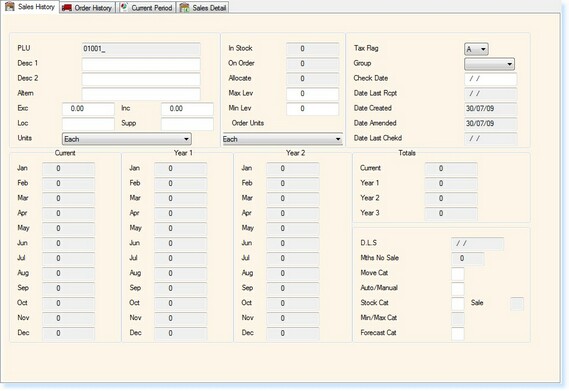Click the Auto/Manual box

(458, 288)
